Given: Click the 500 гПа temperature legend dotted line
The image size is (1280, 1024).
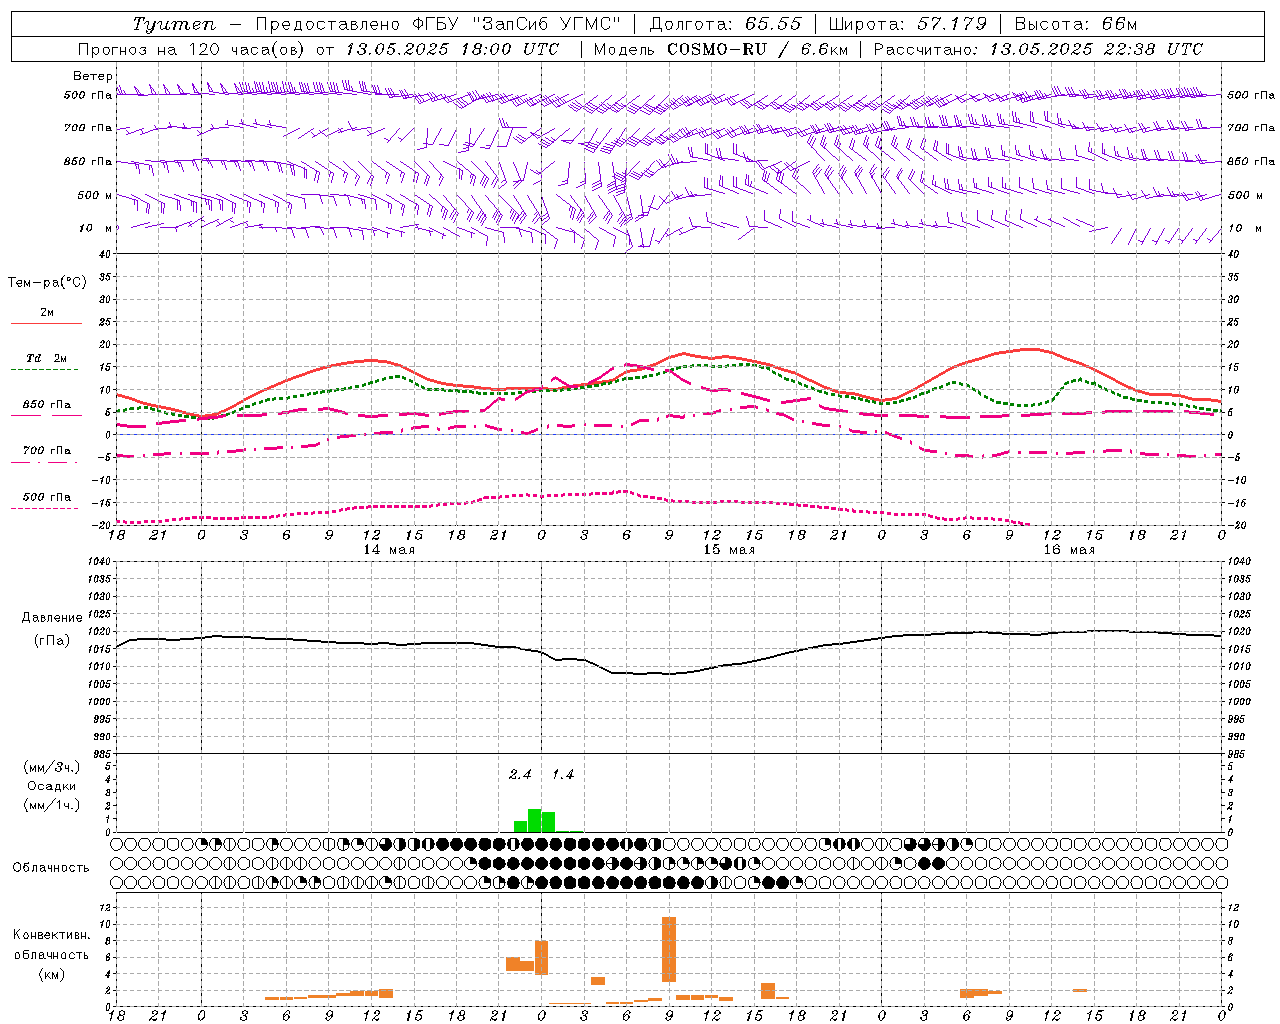Looking at the screenshot, I should tap(46, 509).
